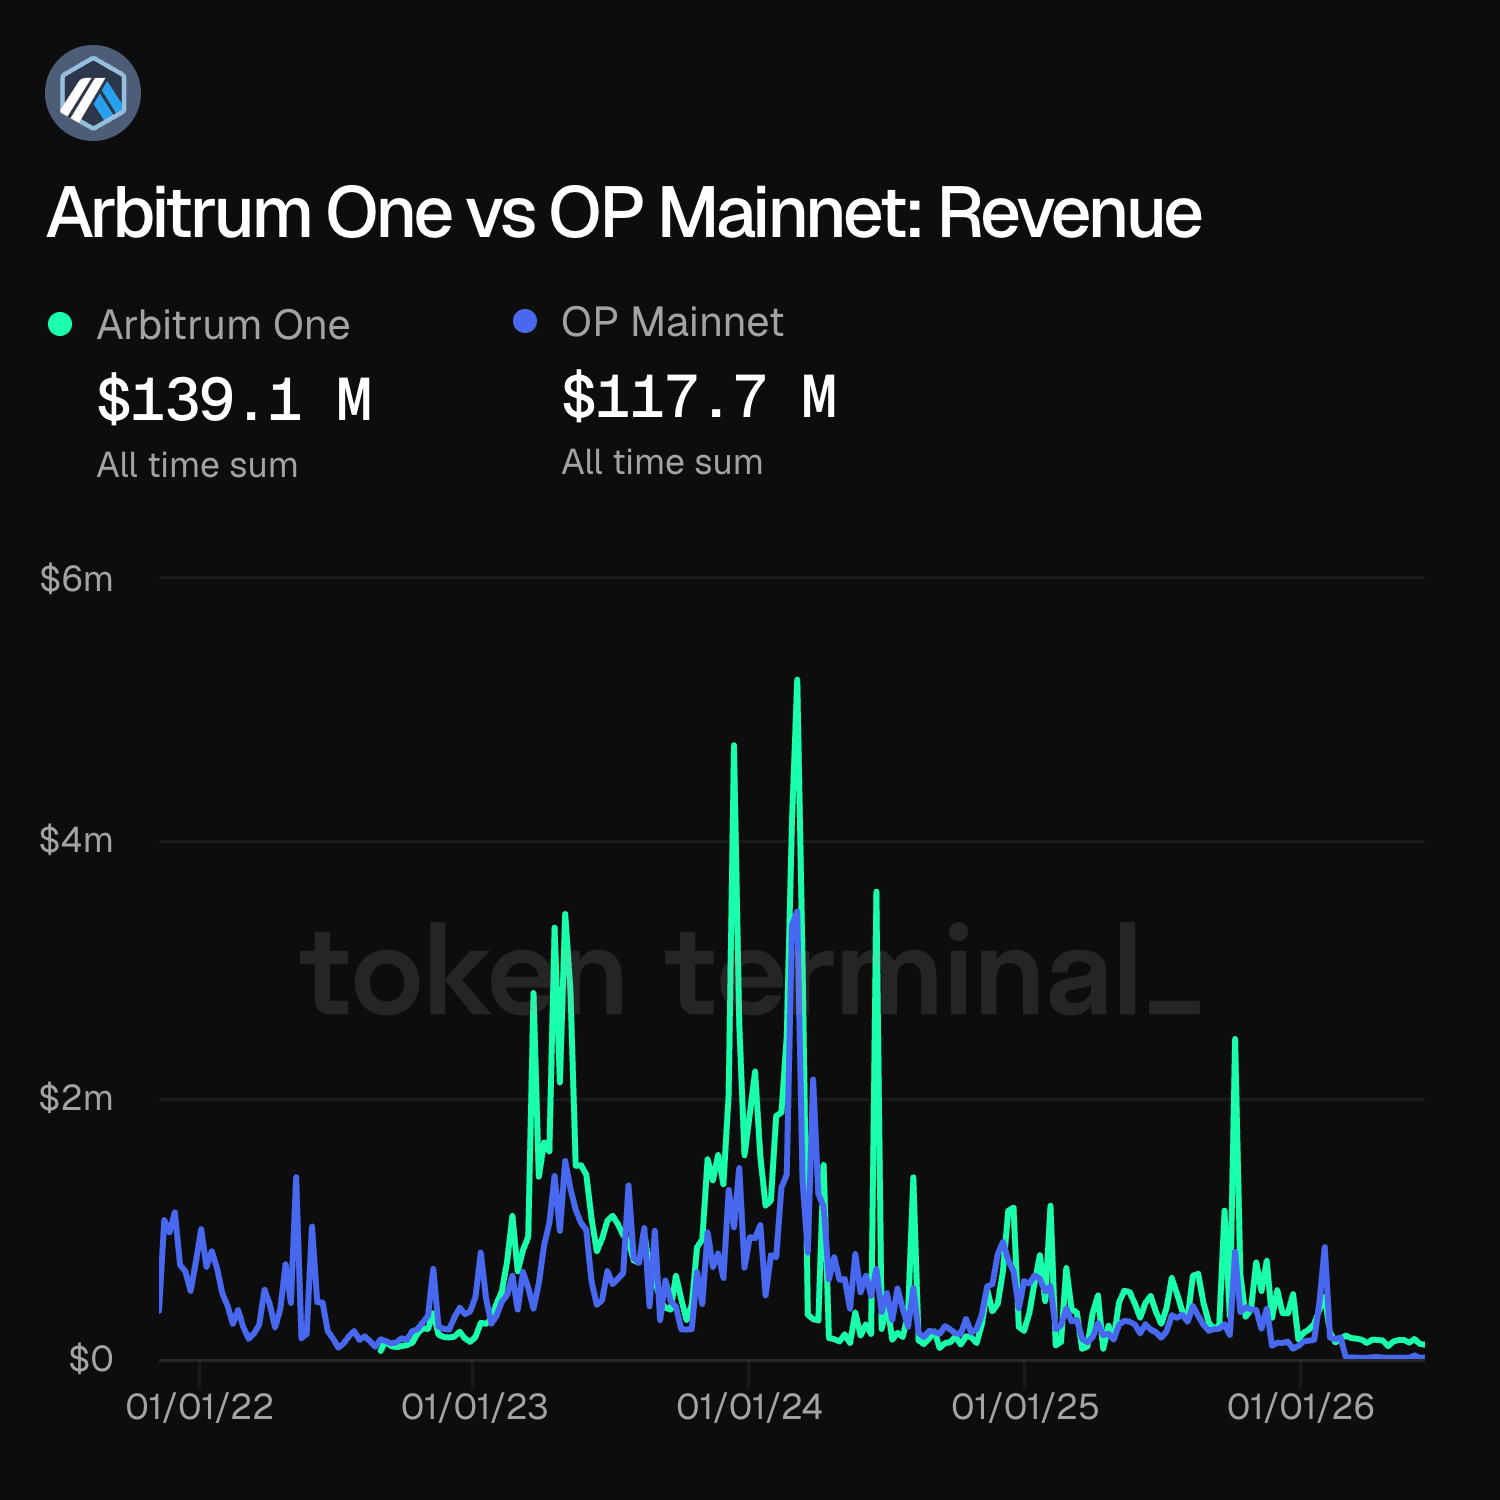The width and height of the screenshot is (1500, 1500).
Task: Click the $4m y-axis label
Action: click(x=76, y=840)
